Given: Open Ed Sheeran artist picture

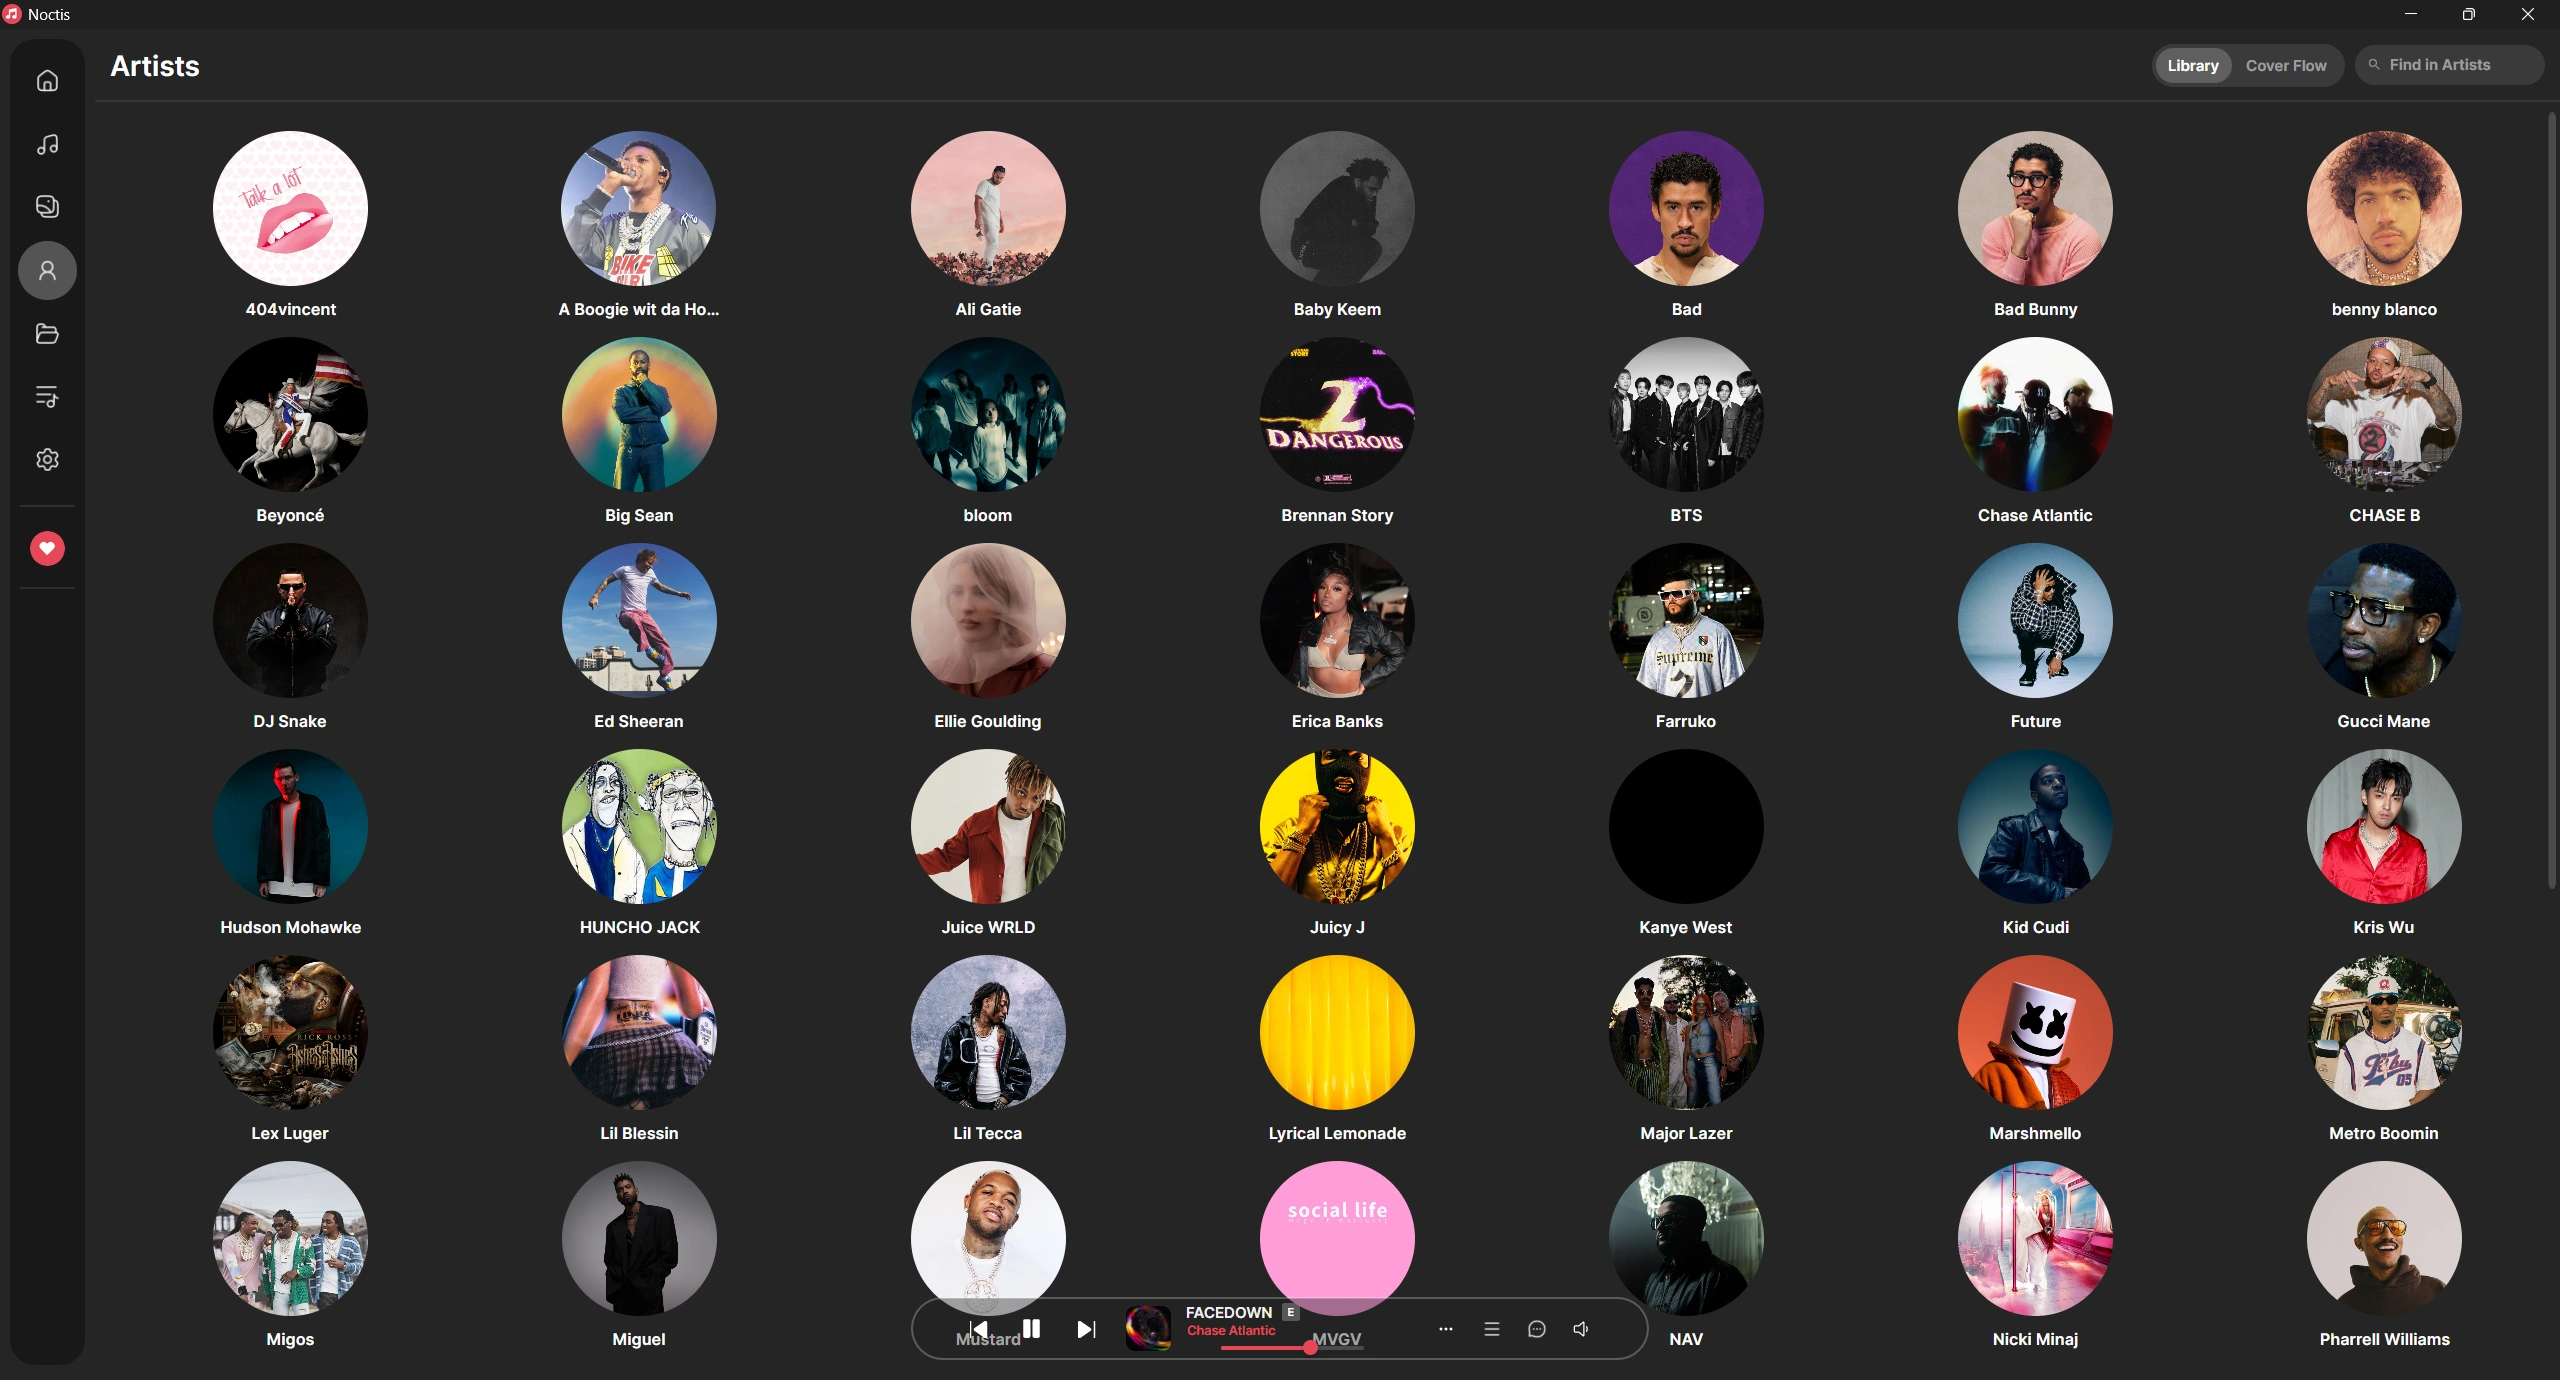Looking at the screenshot, I should [x=639, y=620].
